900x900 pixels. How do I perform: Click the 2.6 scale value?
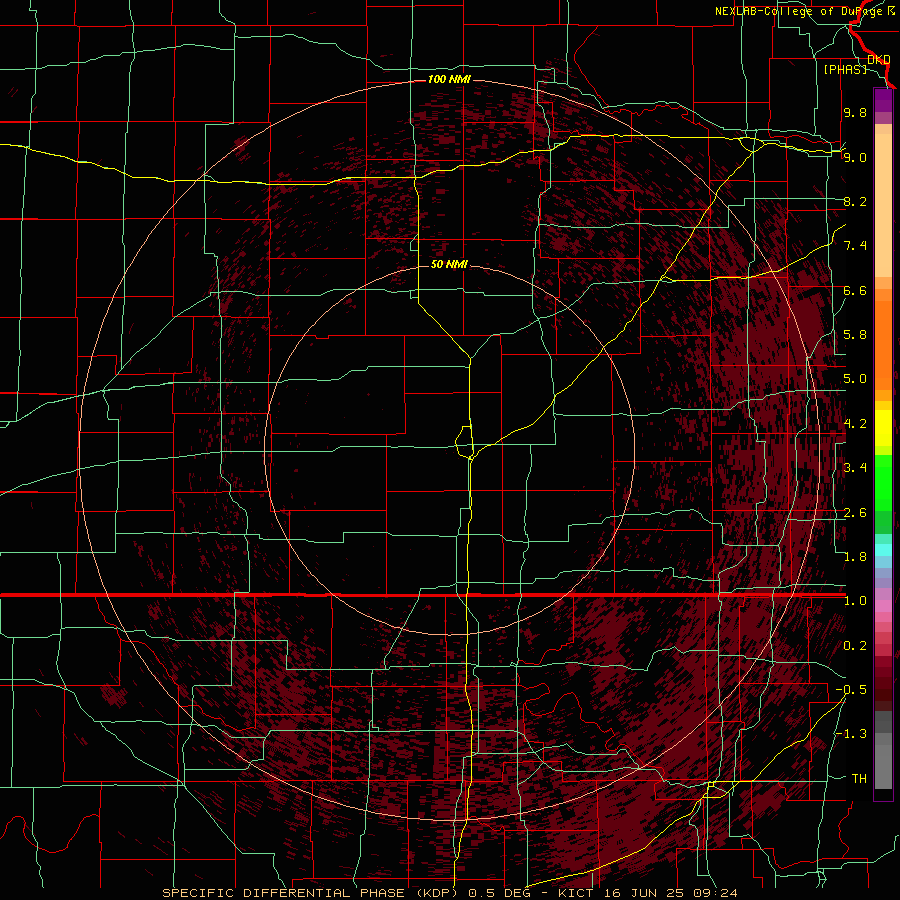[855, 513]
